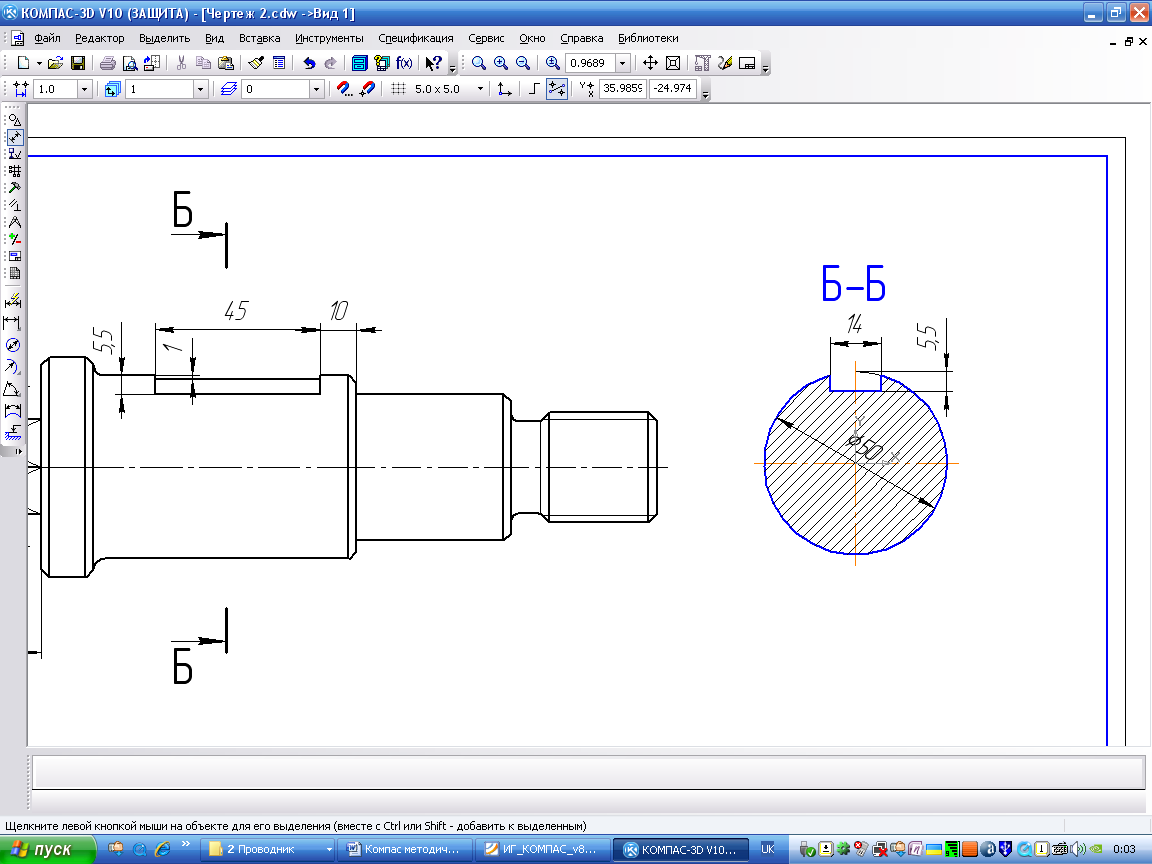The width and height of the screenshot is (1152, 864).
Task: Open the Windows пуск start button
Action: coord(47,849)
